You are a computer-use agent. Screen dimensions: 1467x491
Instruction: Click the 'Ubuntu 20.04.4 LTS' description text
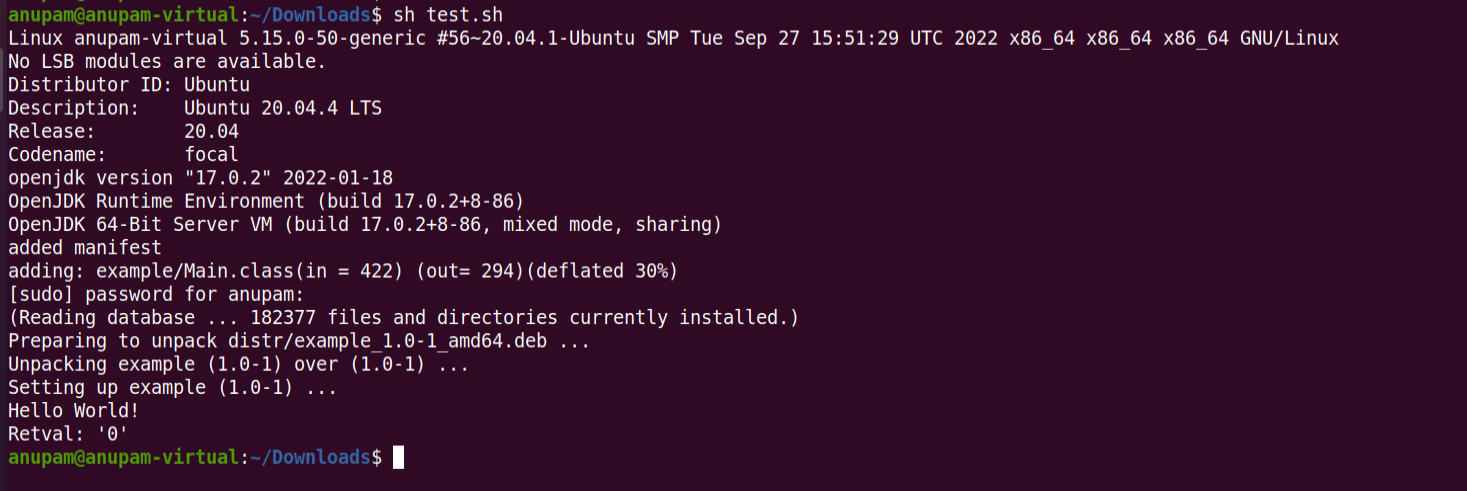point(283,108)
